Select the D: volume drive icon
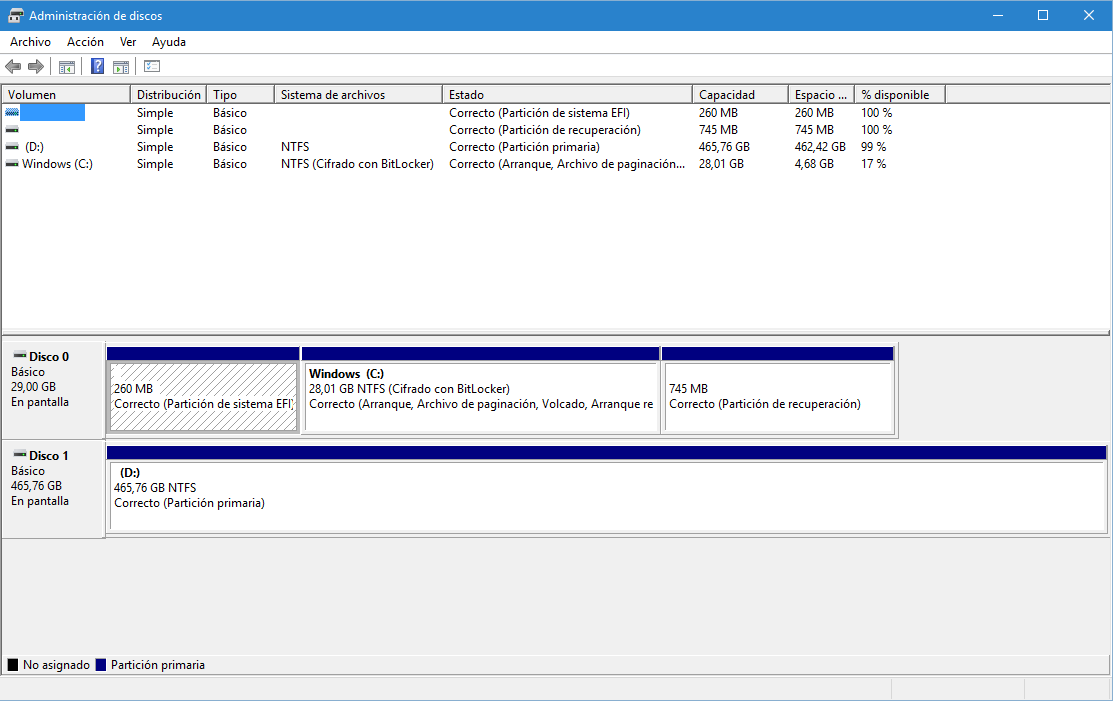The height and width of the screenshot is (701, 1113). pos(12,146)
